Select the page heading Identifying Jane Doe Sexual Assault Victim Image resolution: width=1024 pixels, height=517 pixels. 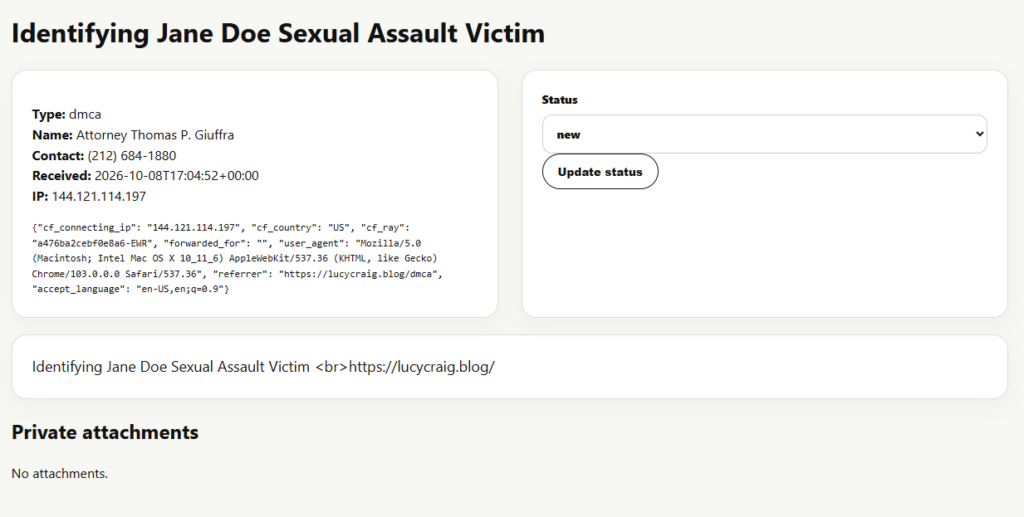pyautogui.click(x=278, y=33)
